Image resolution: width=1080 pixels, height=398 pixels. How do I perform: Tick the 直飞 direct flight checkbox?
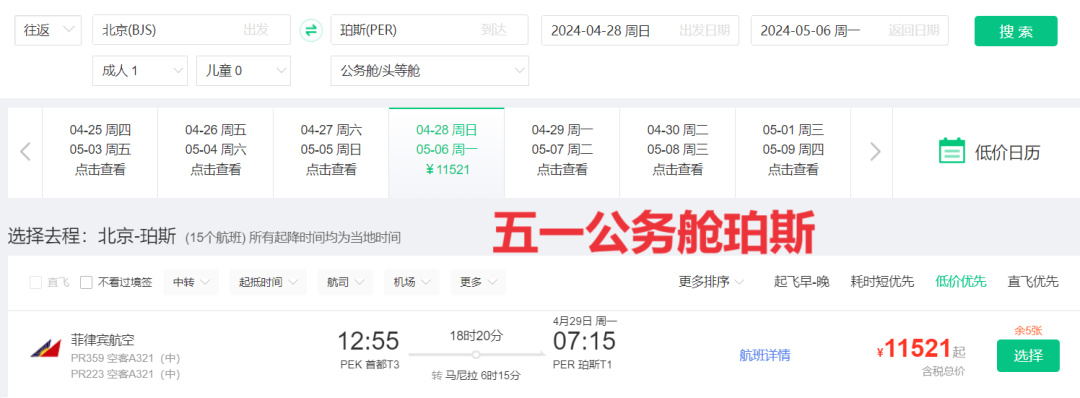pyautogui.click(x=35, y=282)
